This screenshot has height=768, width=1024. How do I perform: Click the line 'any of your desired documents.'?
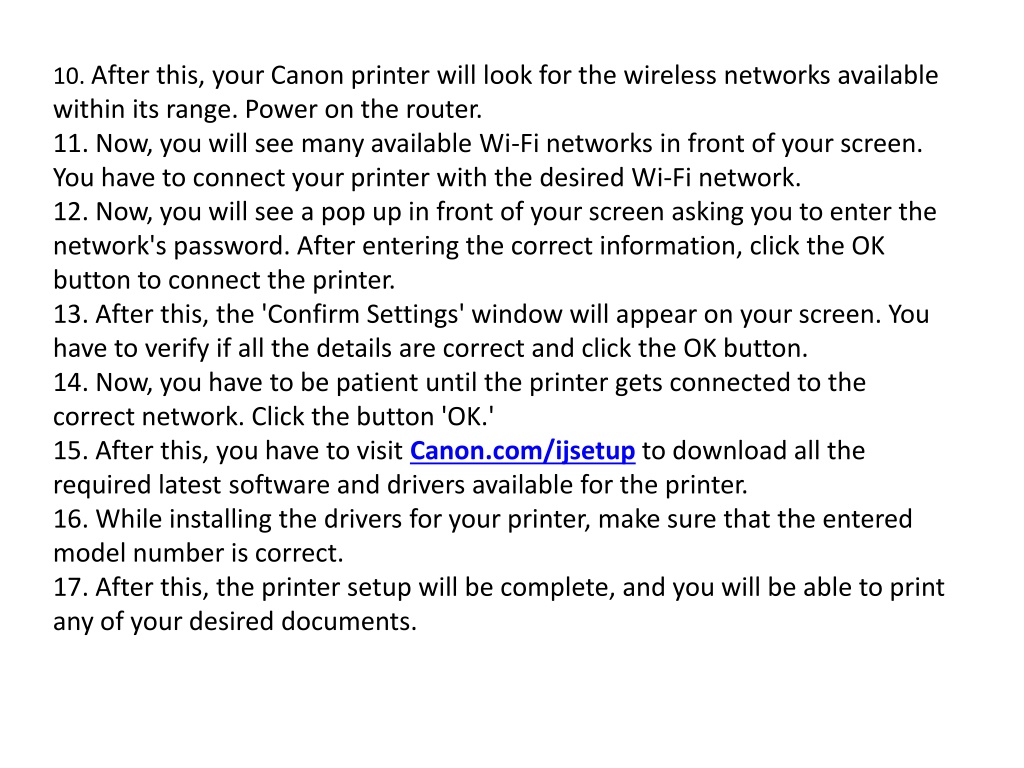235,622
